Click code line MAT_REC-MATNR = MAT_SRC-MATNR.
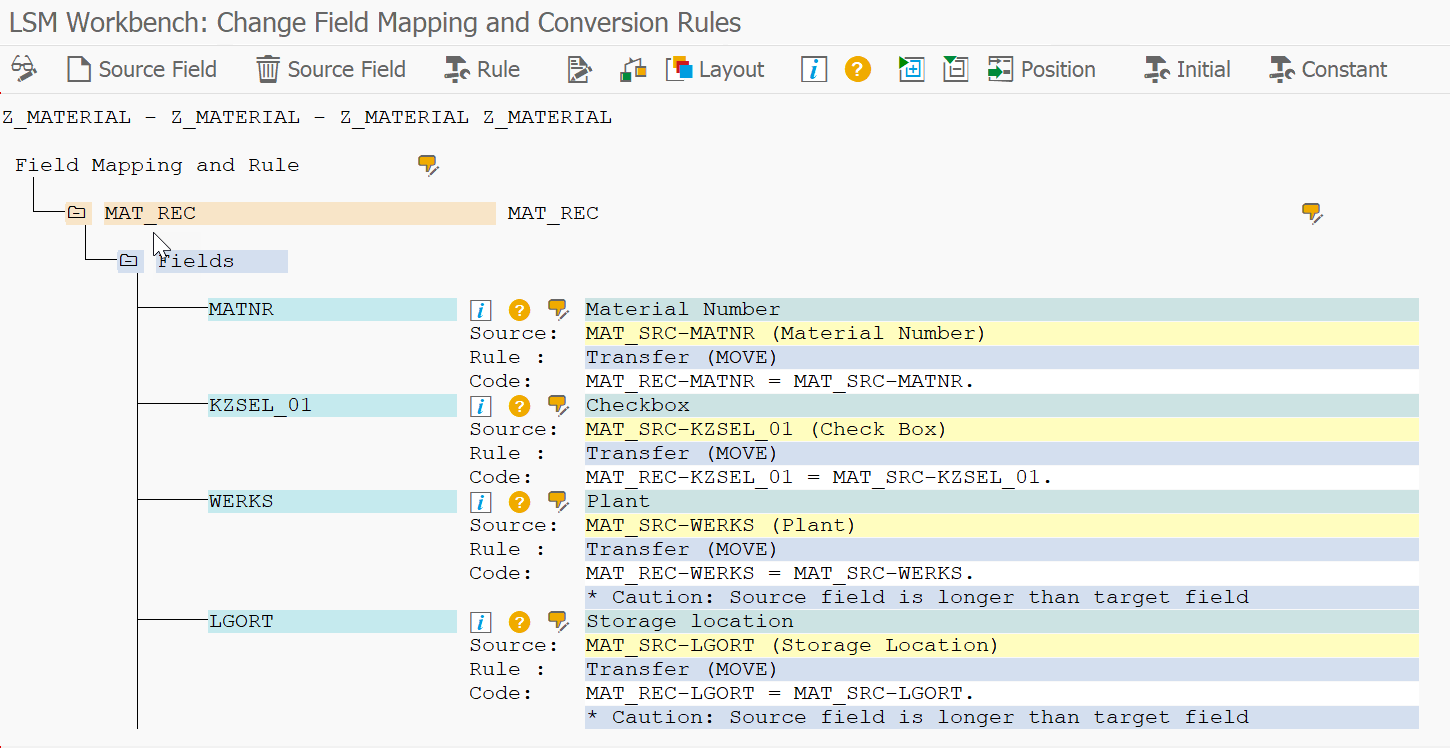Image resolution: width=1450 pixels, height=748 pixels. click(x=1001, y=381)
